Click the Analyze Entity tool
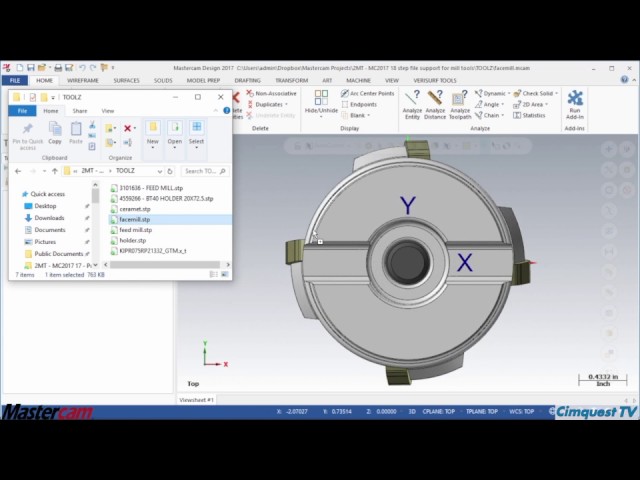 click(x=412, y=104)
